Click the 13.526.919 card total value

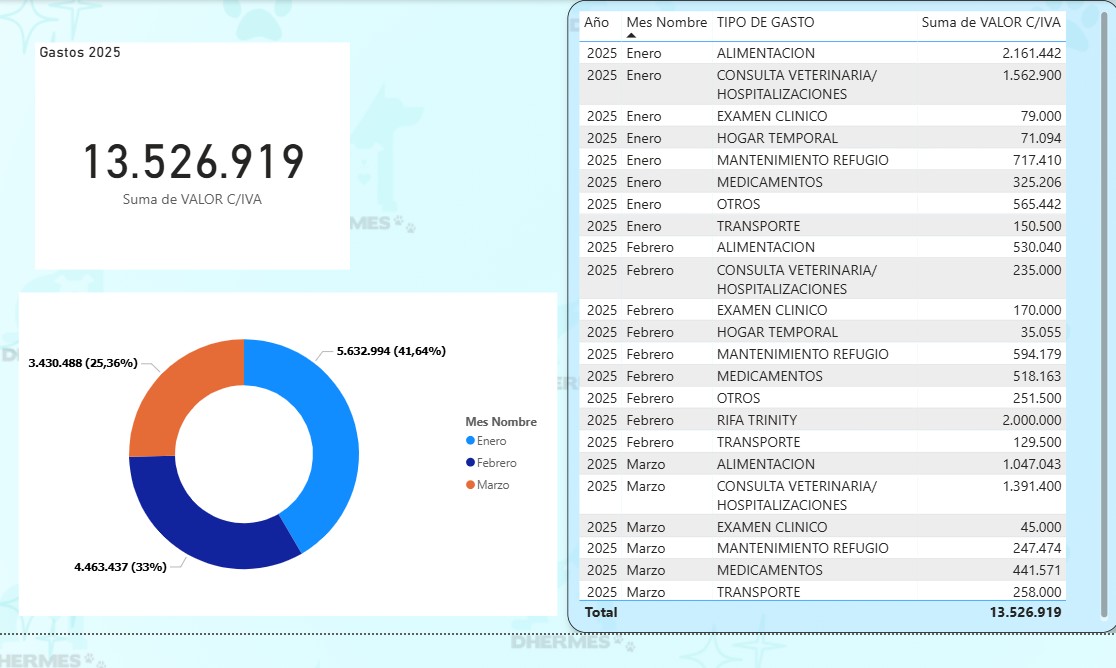[192, 163]
